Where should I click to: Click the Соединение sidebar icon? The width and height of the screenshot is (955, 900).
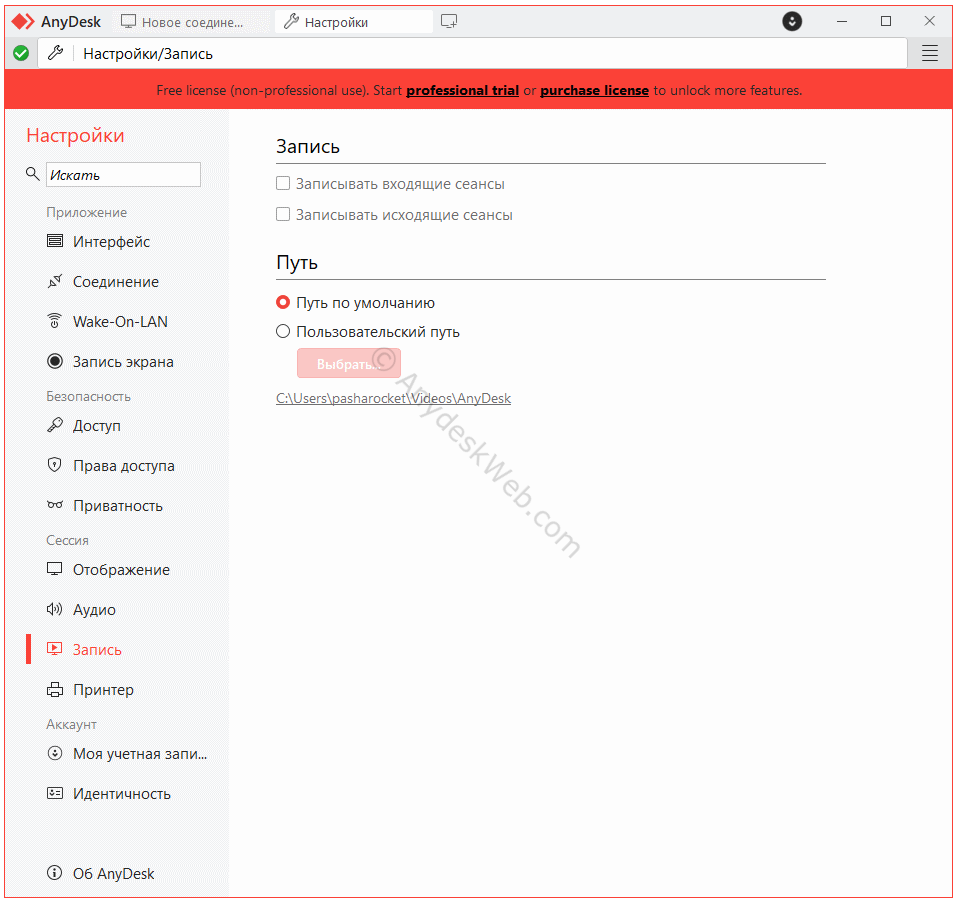55,281
